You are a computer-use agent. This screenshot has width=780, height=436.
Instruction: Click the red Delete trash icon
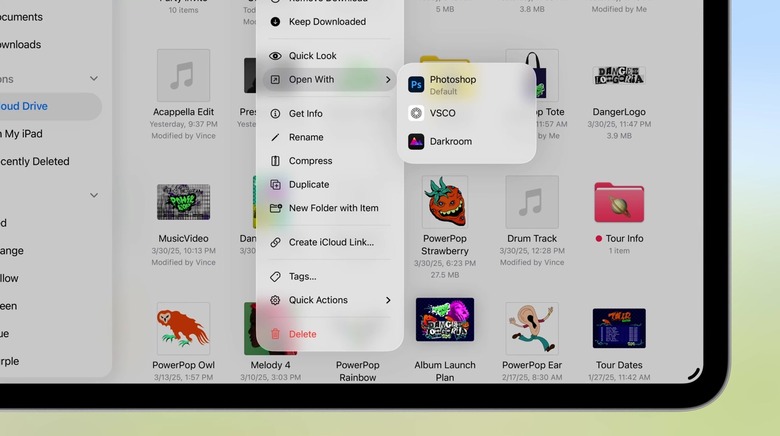tap(275, 334)
